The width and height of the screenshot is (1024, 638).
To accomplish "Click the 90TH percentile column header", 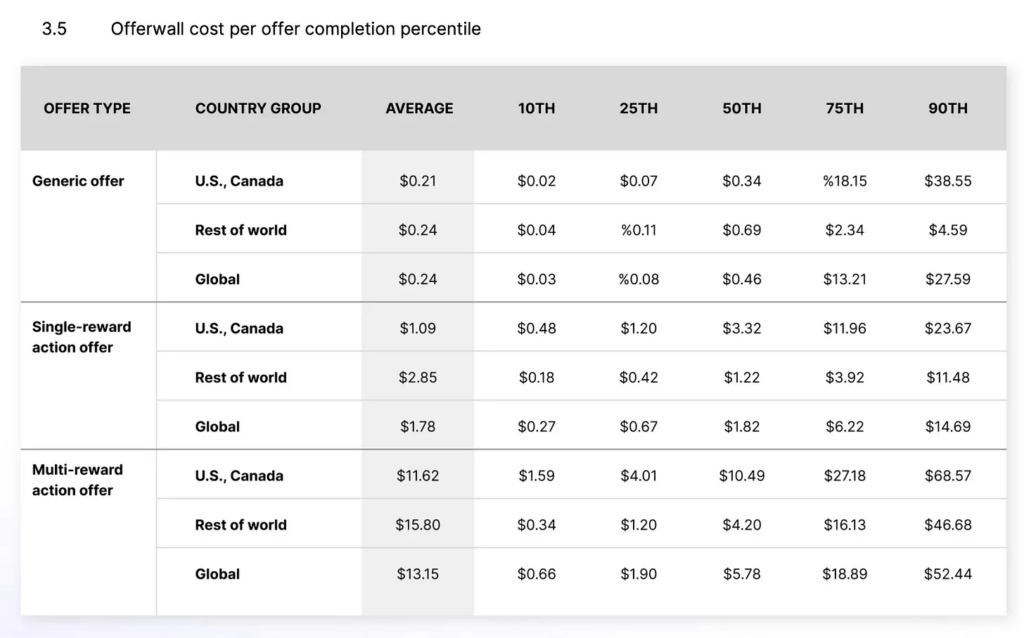I will pos(948,108).
